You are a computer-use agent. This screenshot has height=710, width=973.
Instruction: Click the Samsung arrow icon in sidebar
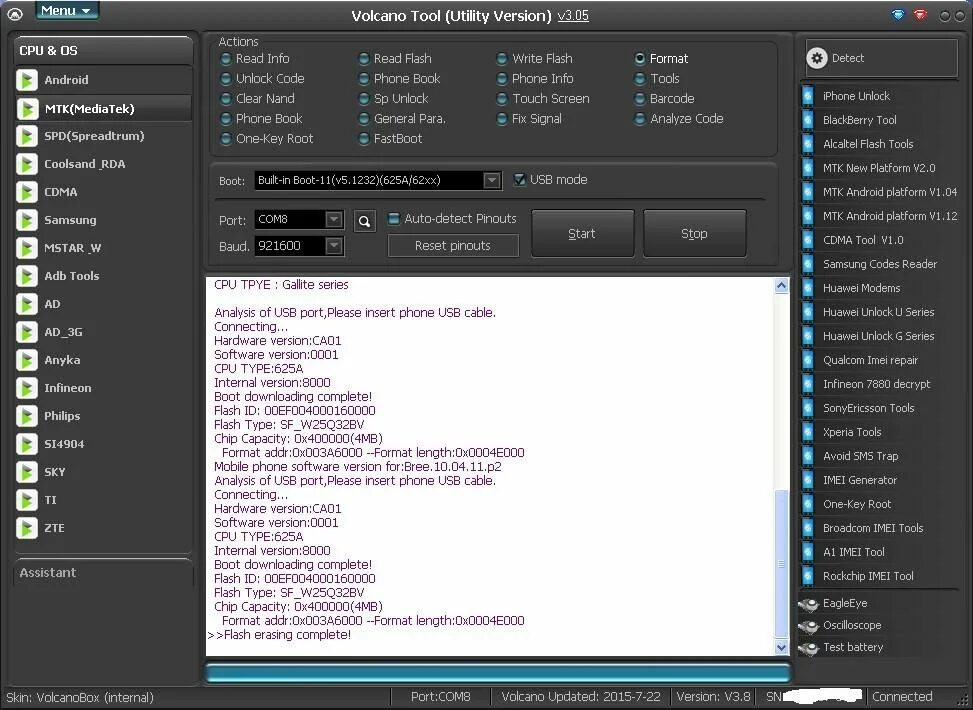tap(27, 220)
